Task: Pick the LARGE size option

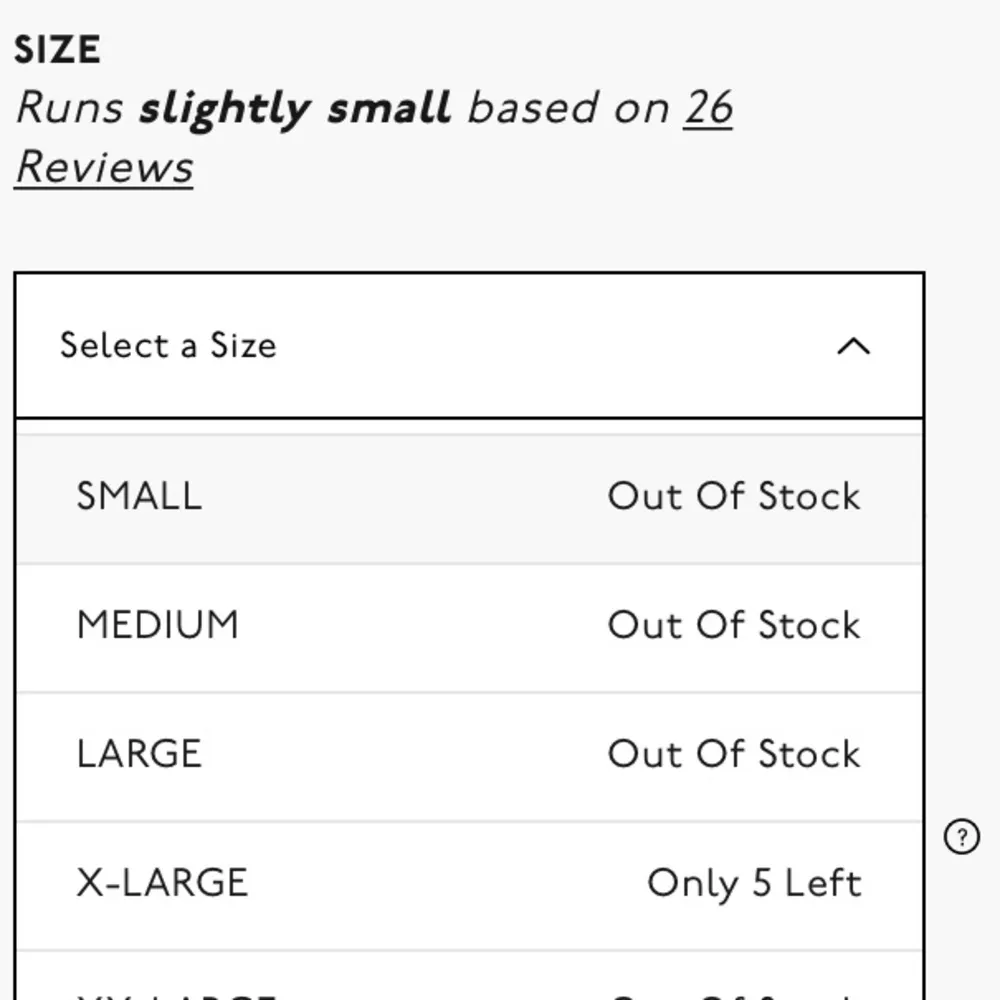Action: click(x=139, y=754)
